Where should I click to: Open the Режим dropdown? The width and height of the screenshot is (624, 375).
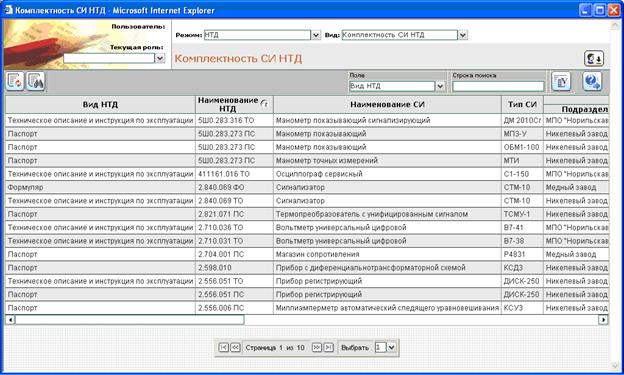pos(315,35)
